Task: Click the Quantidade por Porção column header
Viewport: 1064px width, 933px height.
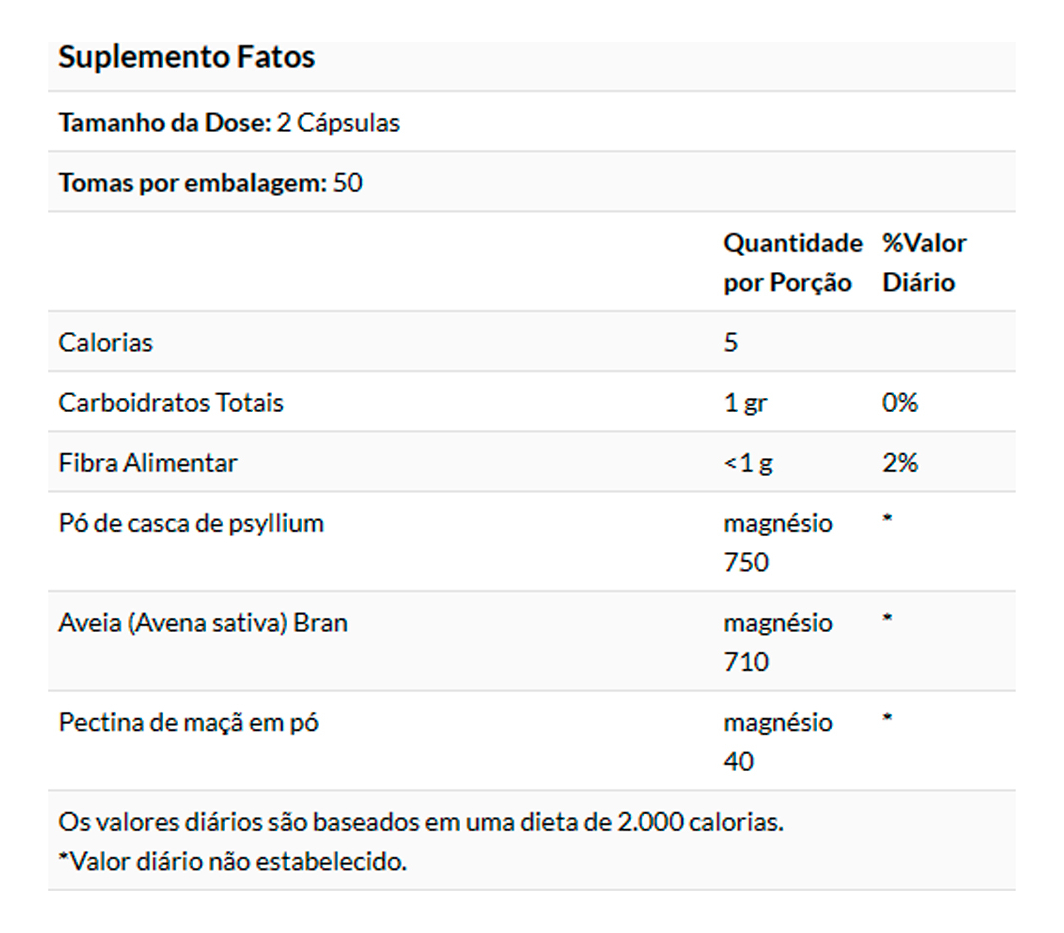Action: click(792, 262)
